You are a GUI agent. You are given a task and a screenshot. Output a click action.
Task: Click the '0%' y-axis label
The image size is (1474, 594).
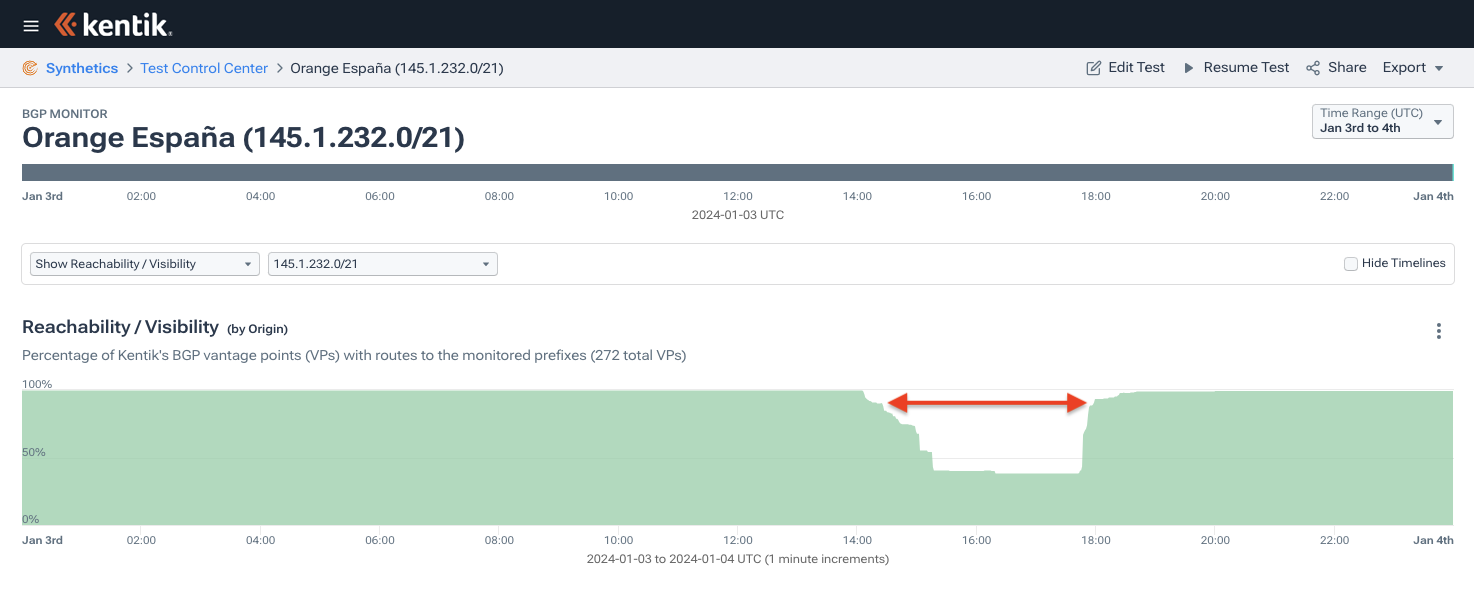pyautogui.click(x=31, y=519)
